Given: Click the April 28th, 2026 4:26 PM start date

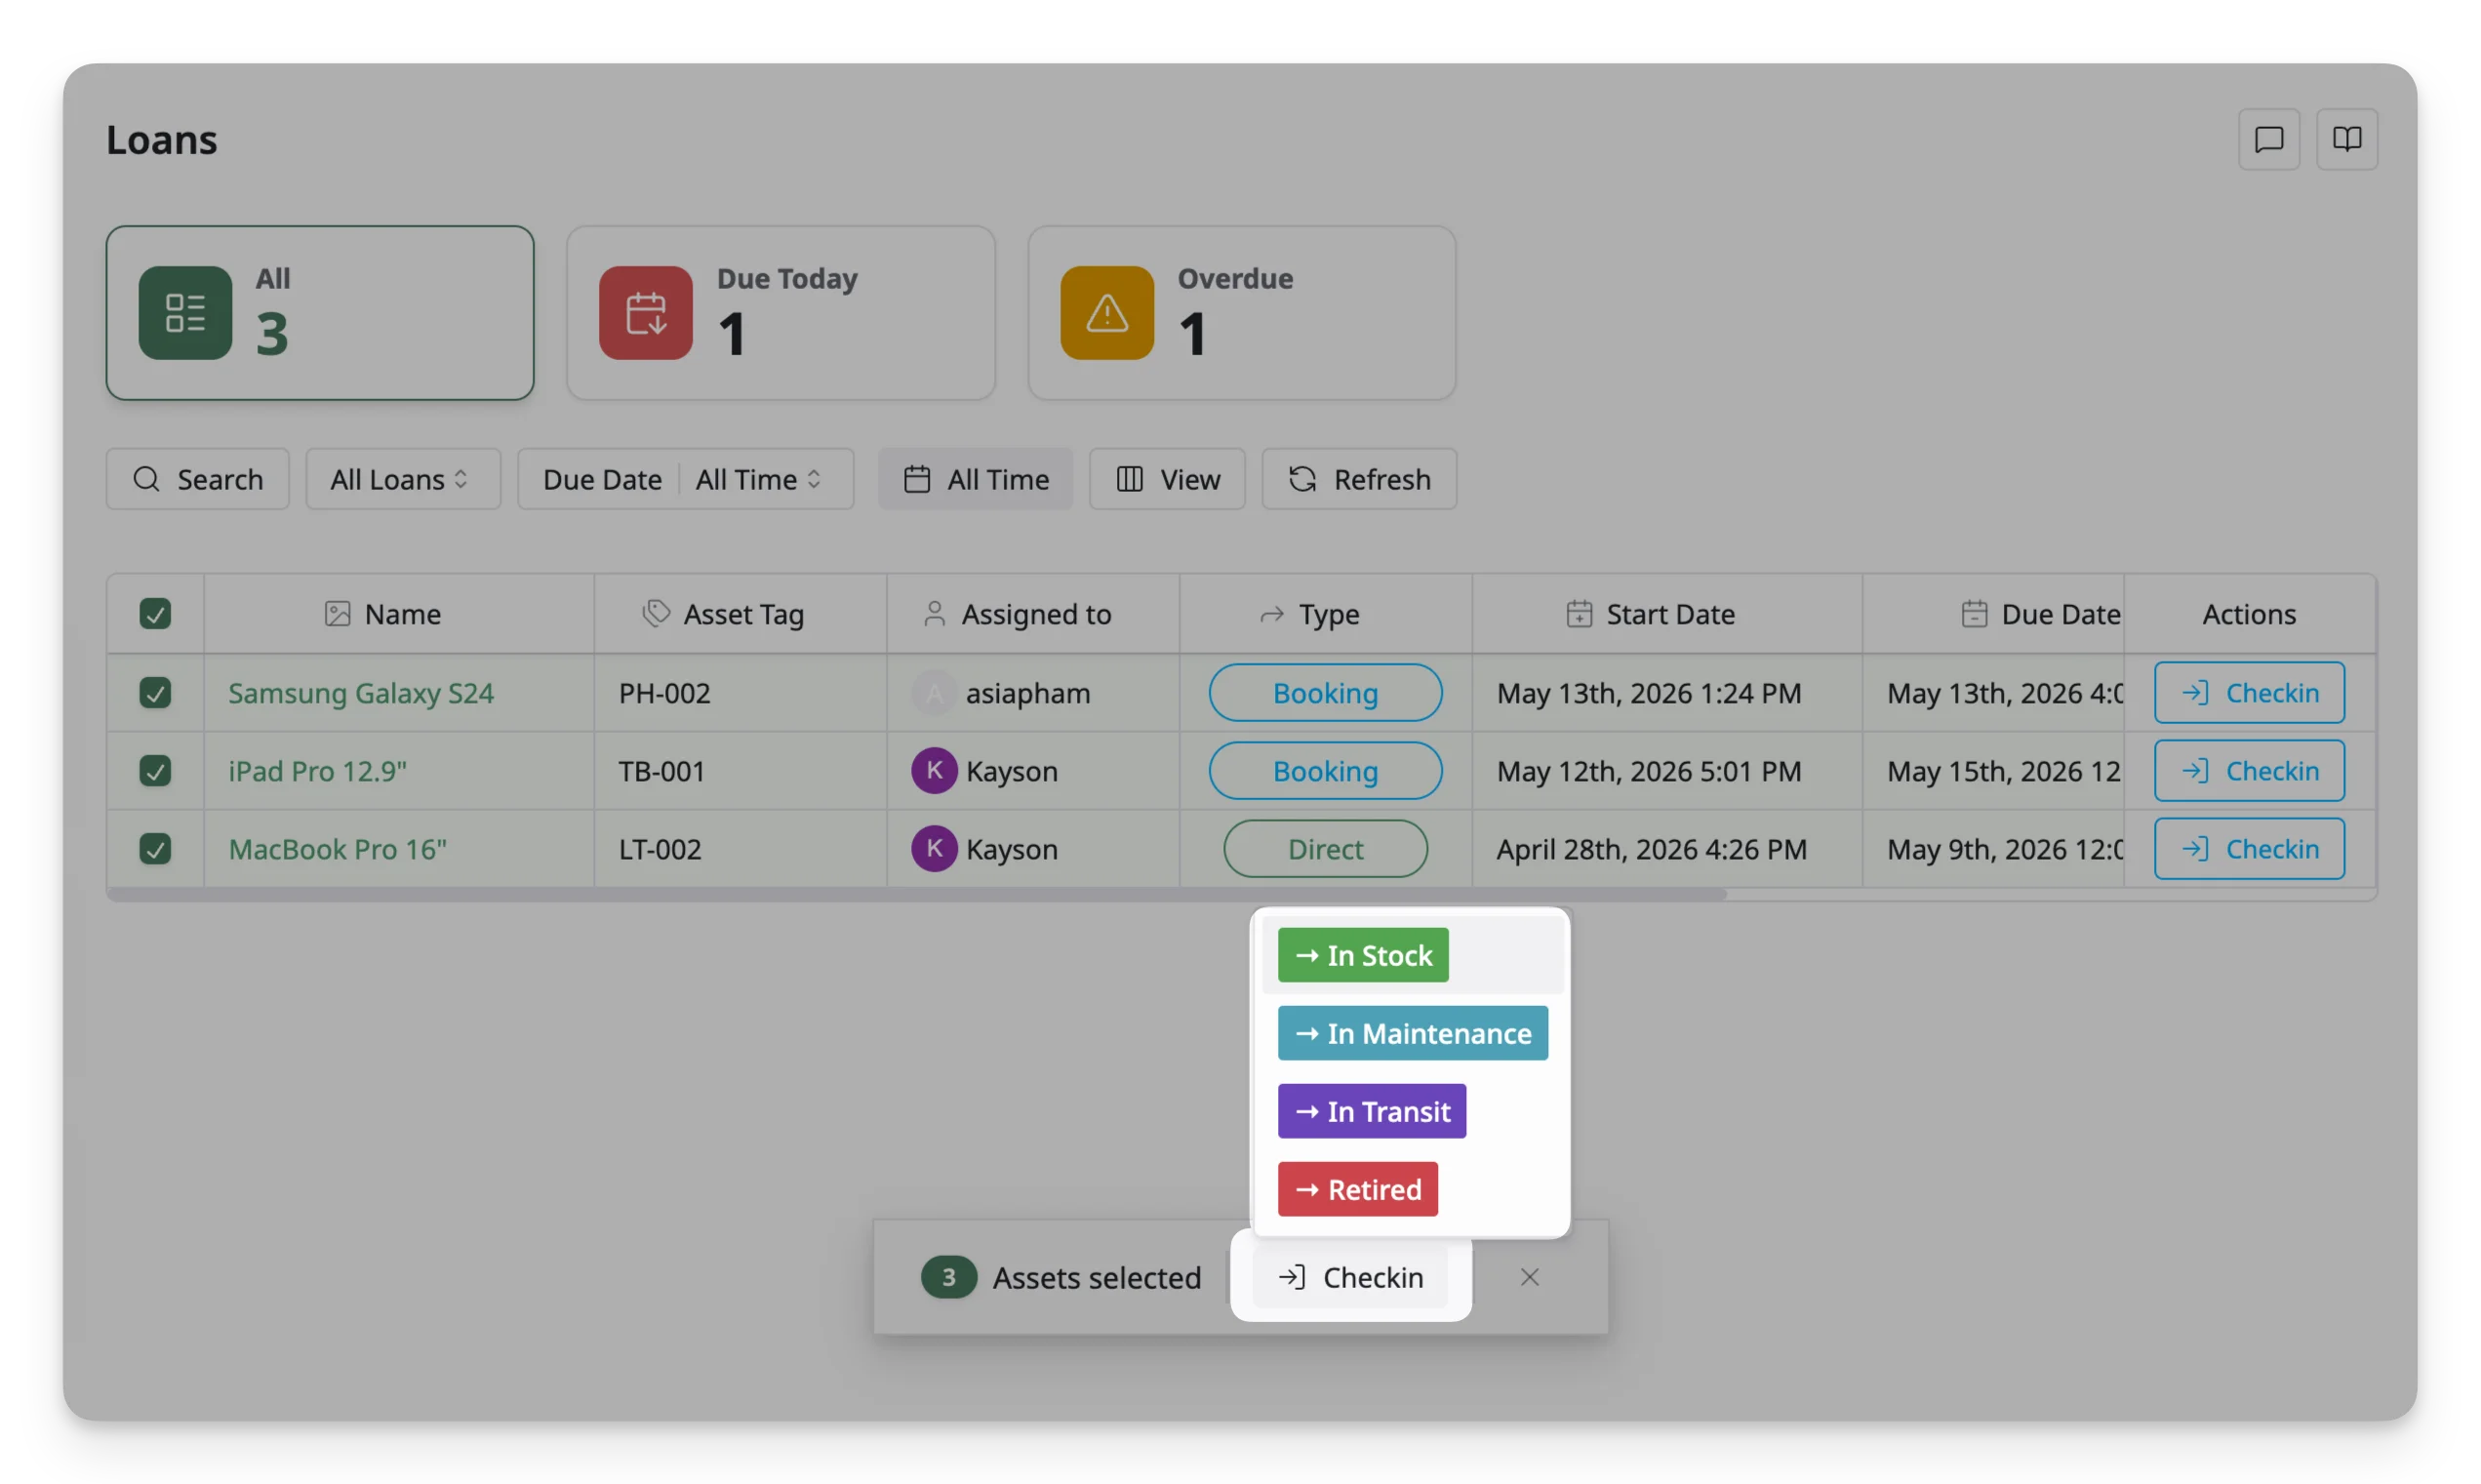Looking at the screenshot, I should point(1651,848).
